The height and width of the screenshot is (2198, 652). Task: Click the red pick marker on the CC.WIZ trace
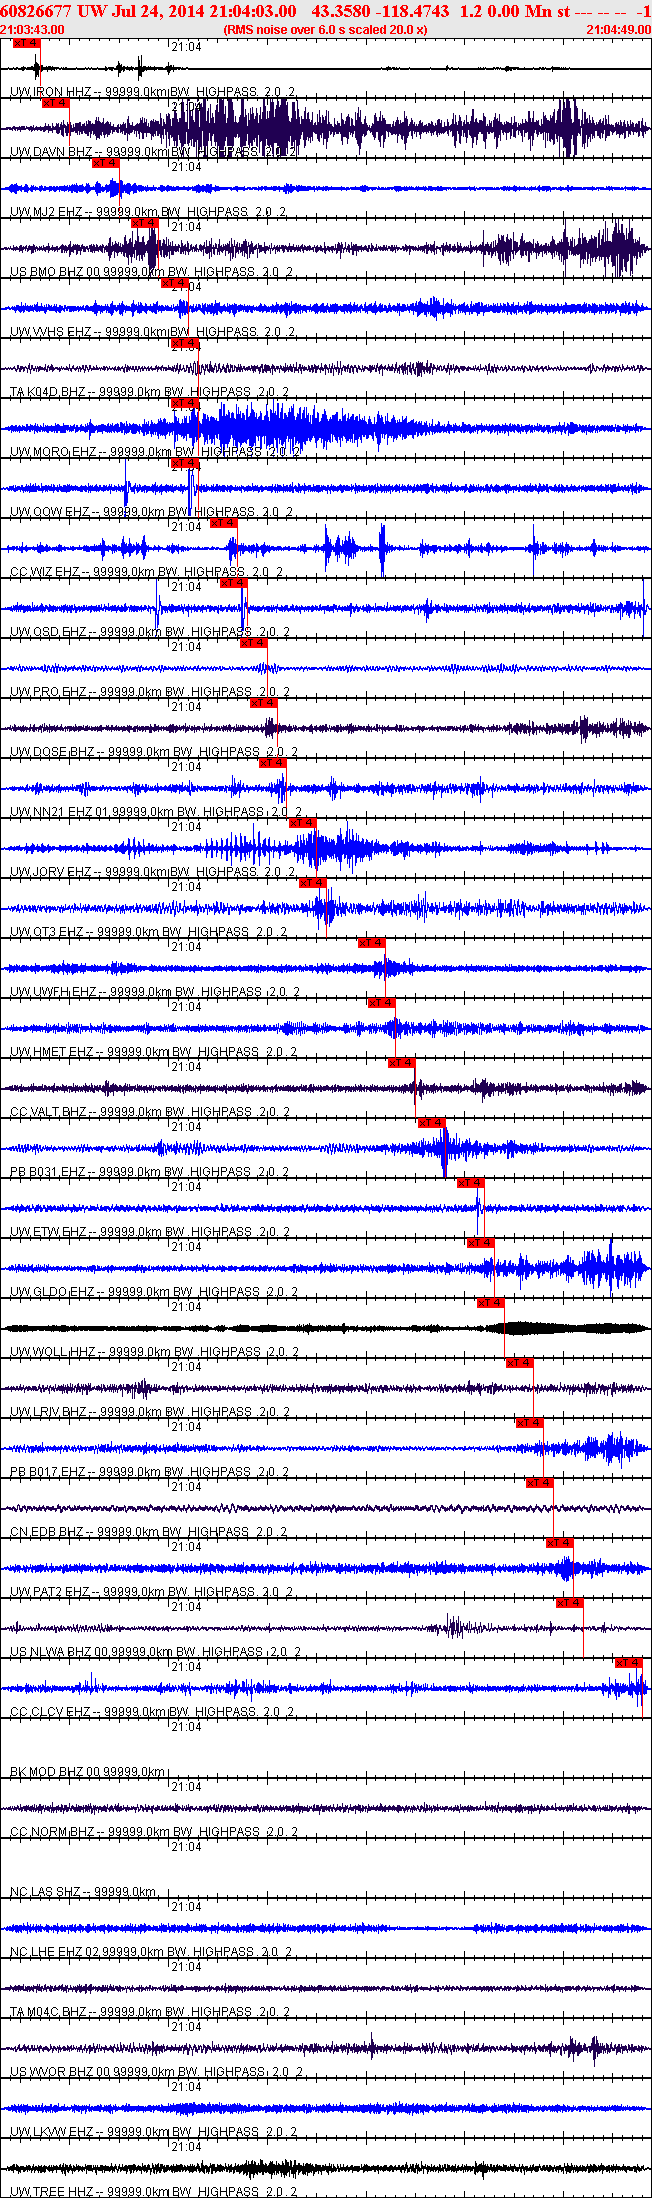224,523
